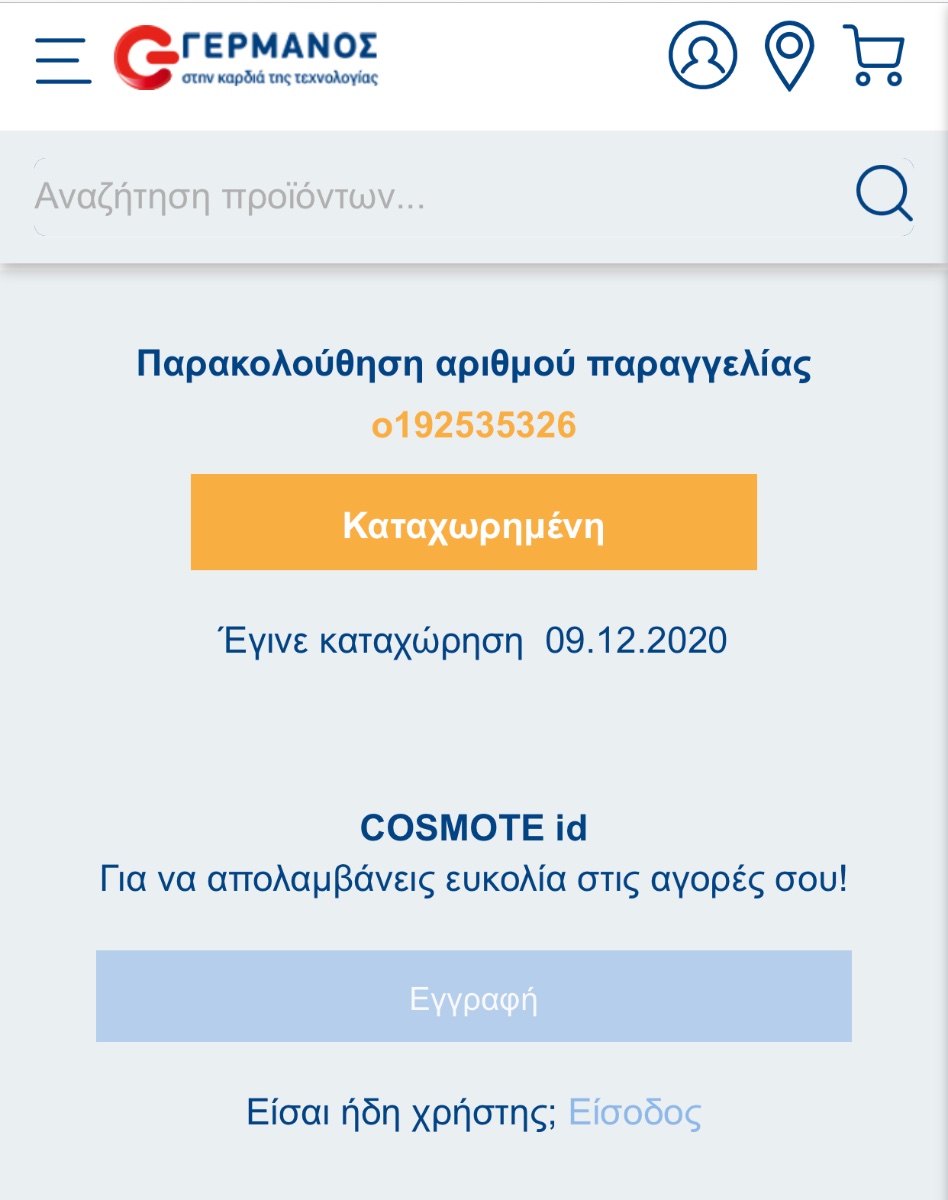Click the COSMOTE id heading
The width and height of the screenshot is (948, 1200).
(474, 828)
